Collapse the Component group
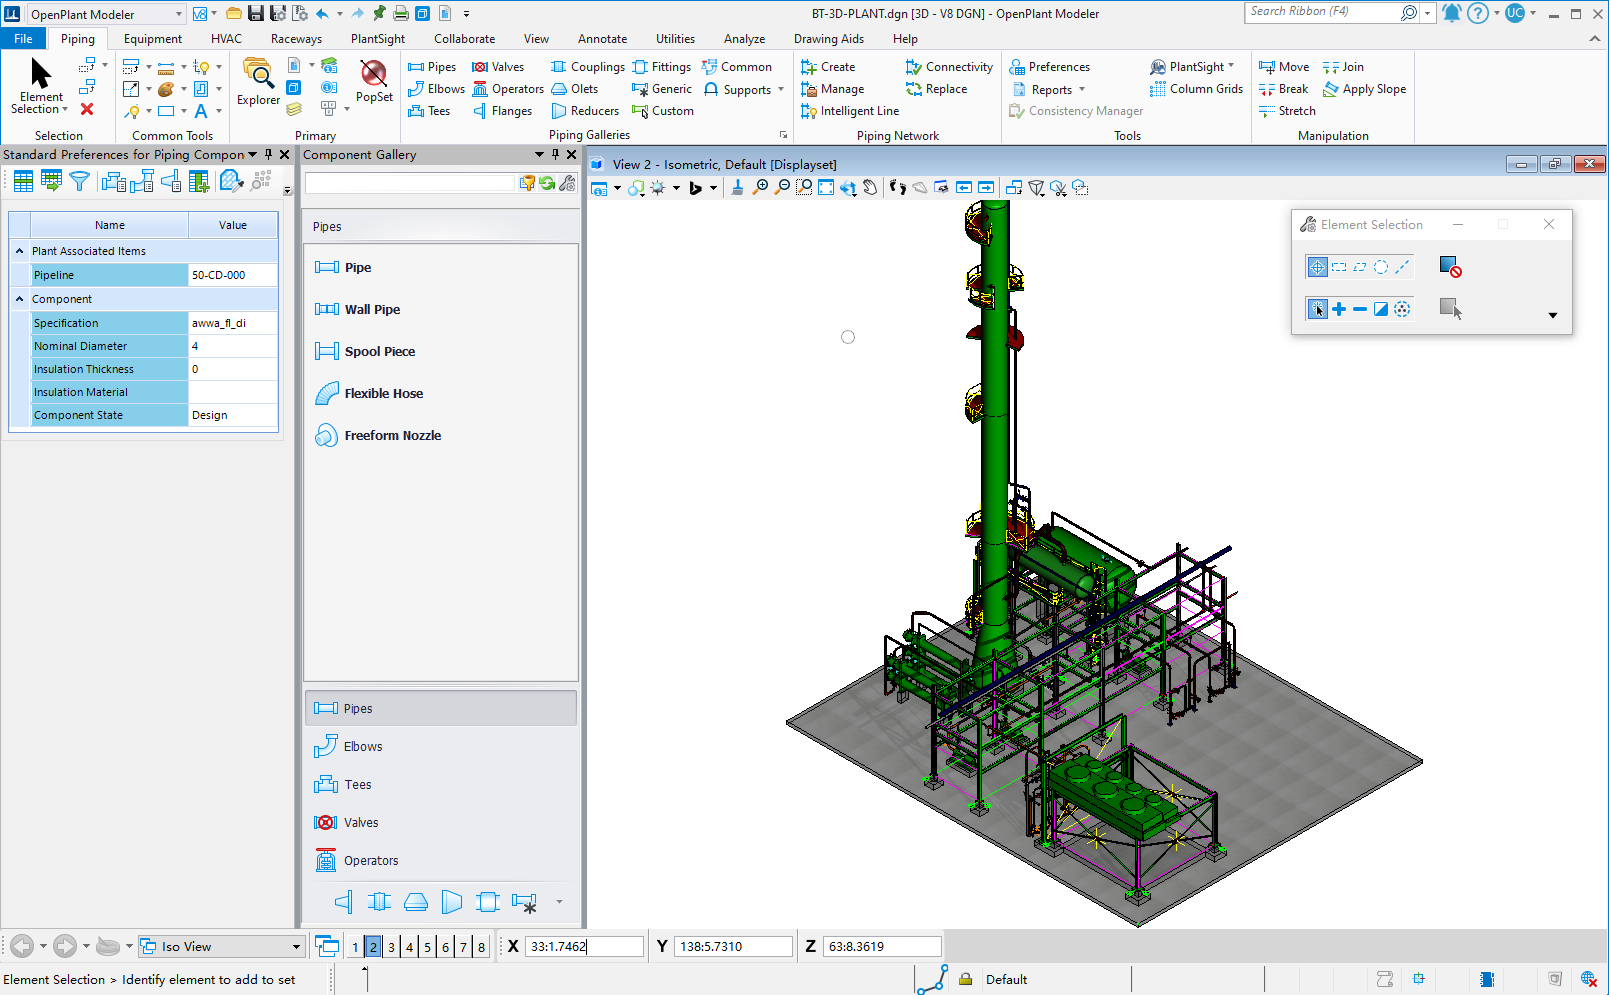 (19, 299)
